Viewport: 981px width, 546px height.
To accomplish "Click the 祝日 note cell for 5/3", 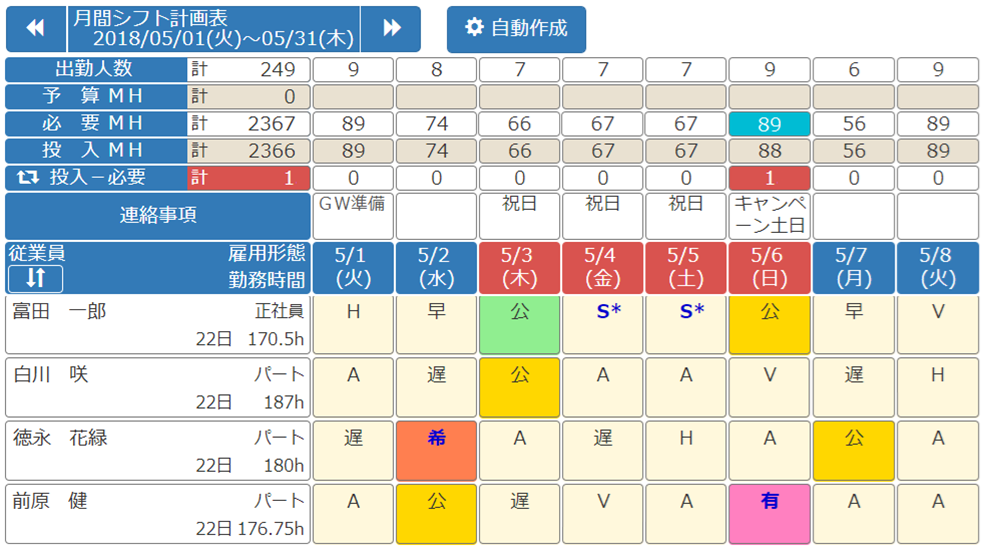I will click(520, 216).
